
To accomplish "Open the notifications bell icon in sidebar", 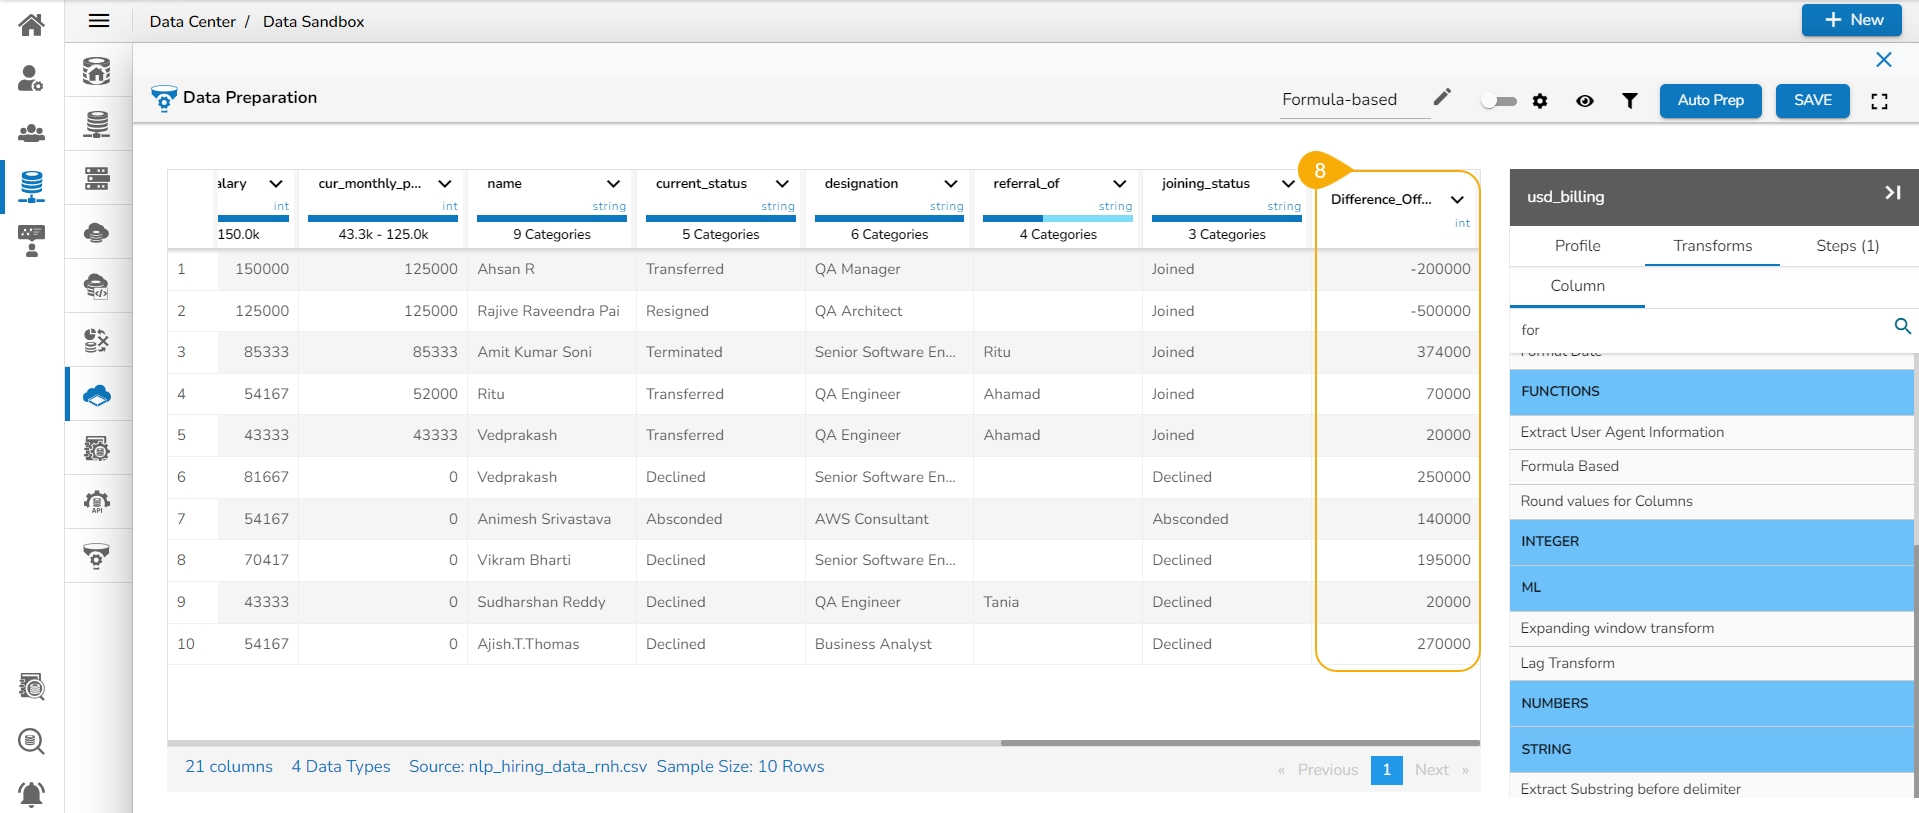I will pos(31,795).
